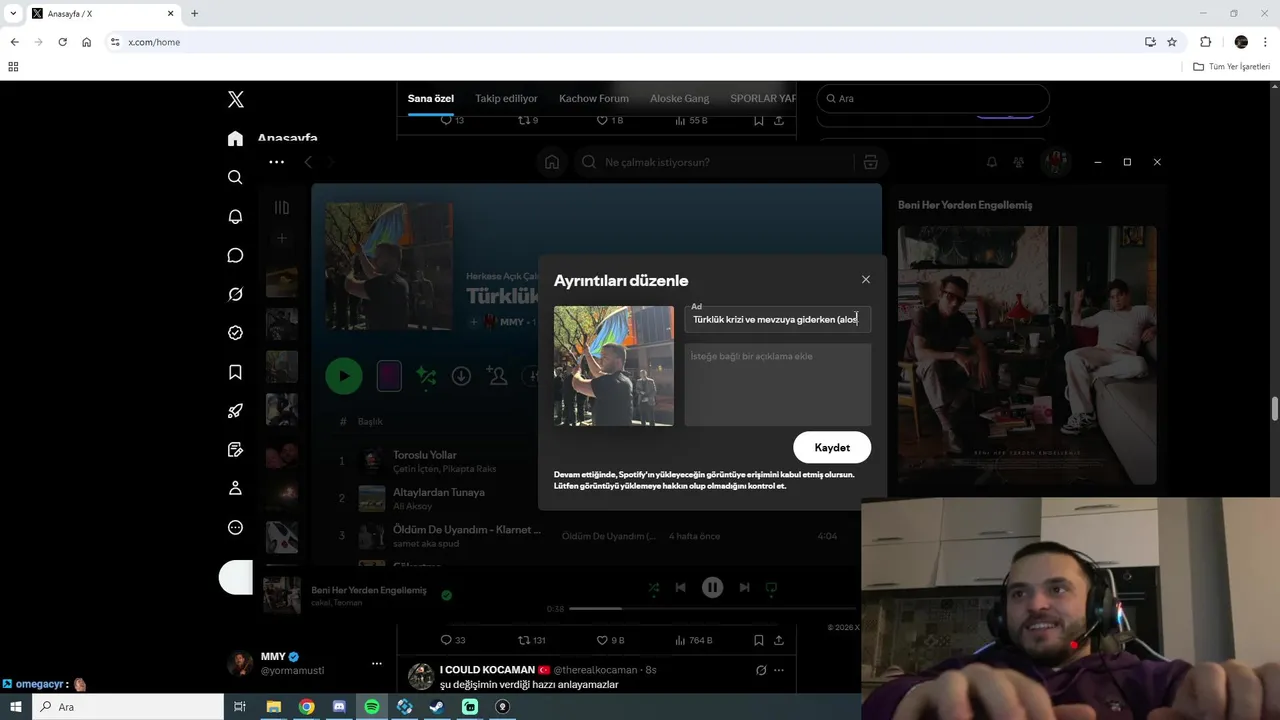Open Discord from Windows taskbar
Viewport: 1280px width, 720px height.
coord(339,707)
